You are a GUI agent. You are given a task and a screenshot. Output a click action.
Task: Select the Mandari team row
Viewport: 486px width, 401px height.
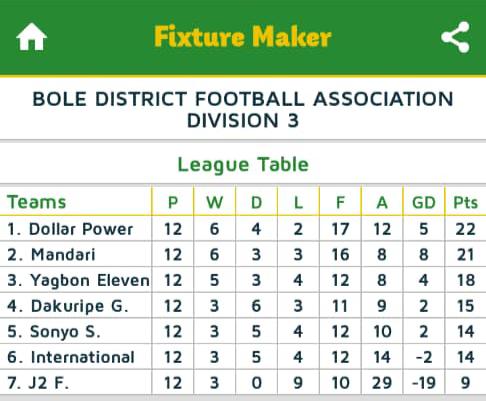243,254
